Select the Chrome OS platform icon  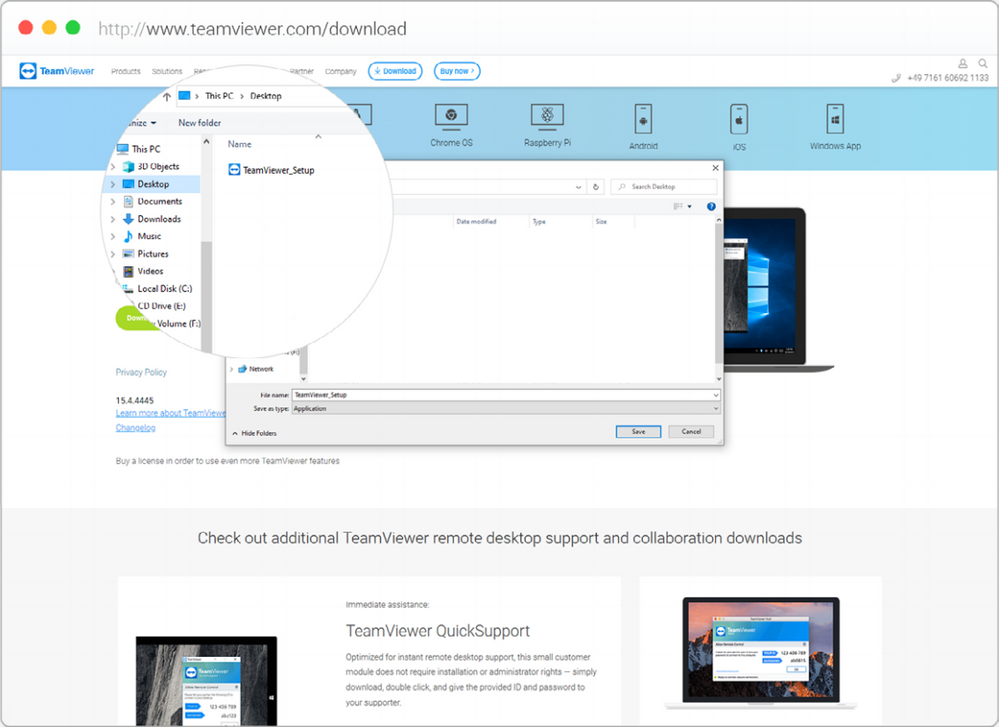(451, 116)
